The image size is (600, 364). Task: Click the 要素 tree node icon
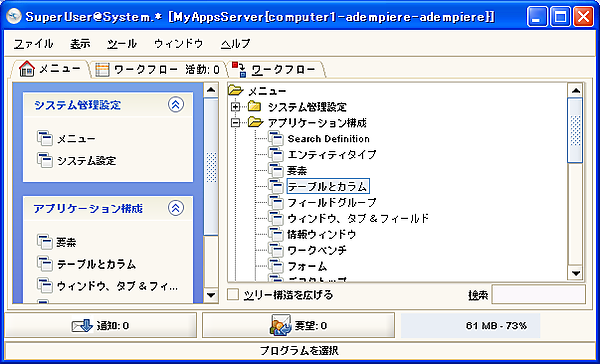point(276,170)
